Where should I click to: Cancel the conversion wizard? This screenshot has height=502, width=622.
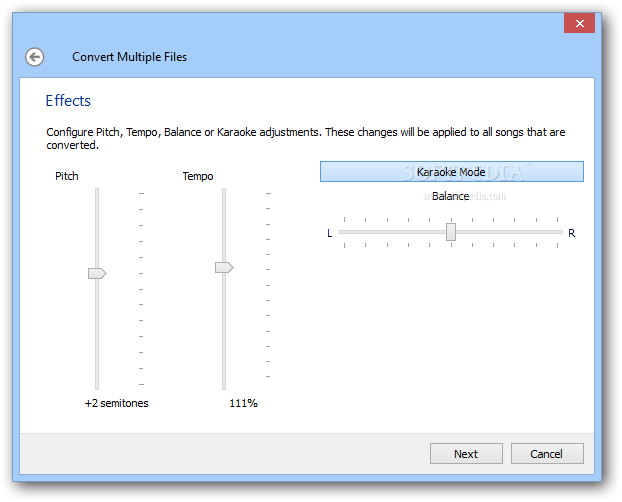tap(547, 454)
